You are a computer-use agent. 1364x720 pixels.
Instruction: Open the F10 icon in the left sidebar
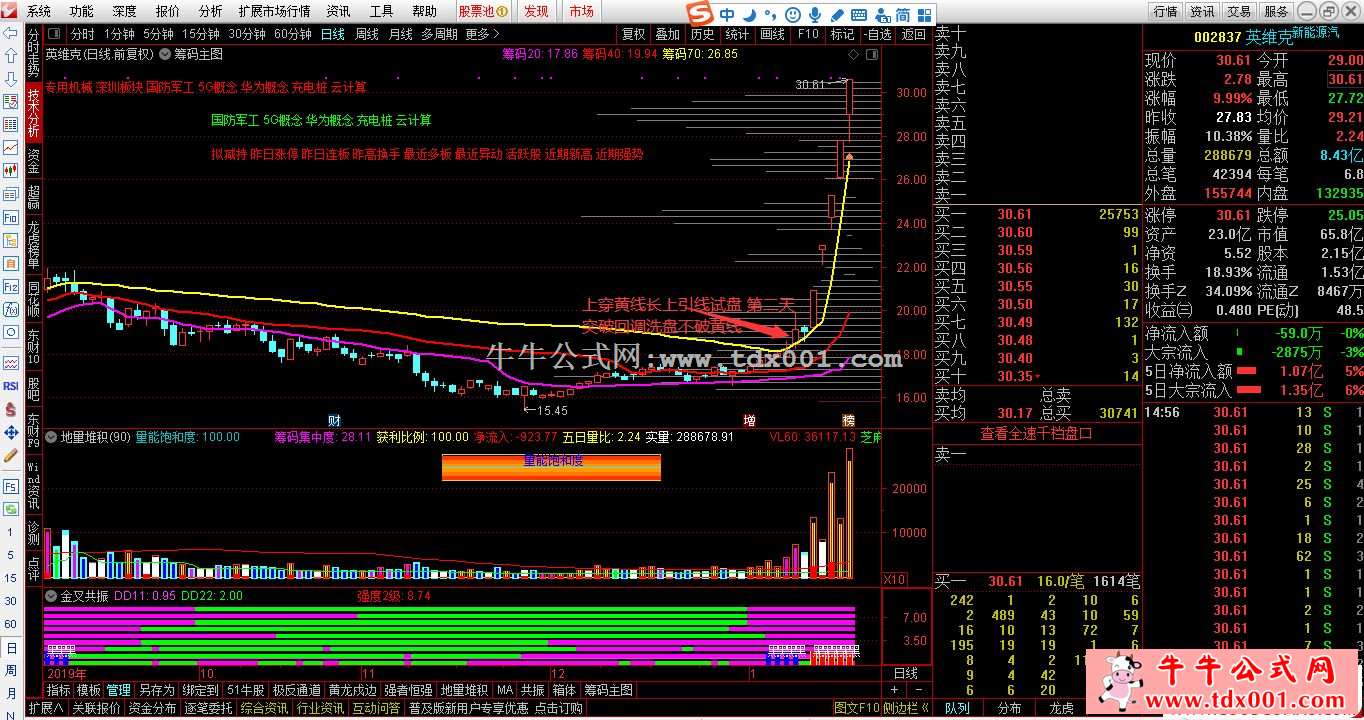tap(10, 217)
